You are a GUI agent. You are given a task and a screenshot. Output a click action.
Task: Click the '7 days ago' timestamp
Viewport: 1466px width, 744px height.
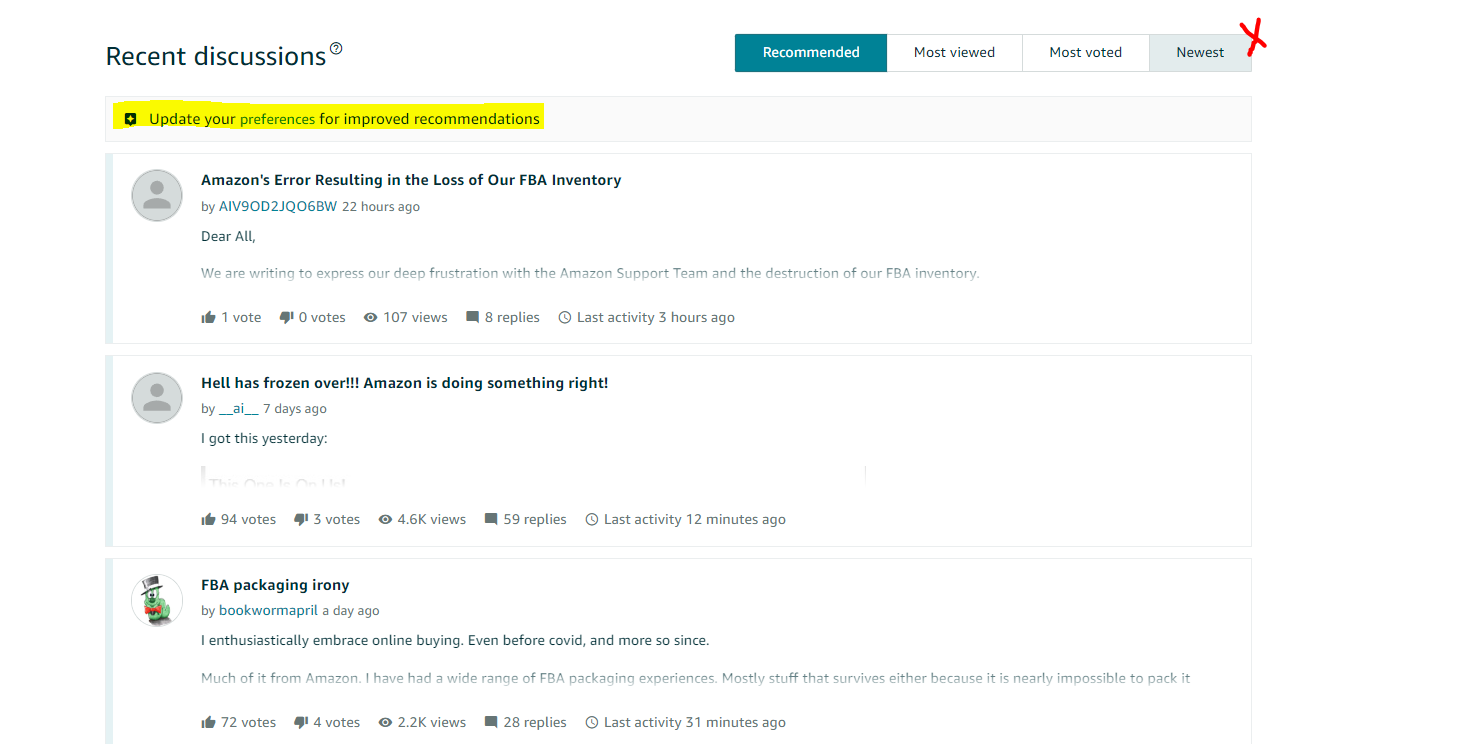[x=295, y=409]
